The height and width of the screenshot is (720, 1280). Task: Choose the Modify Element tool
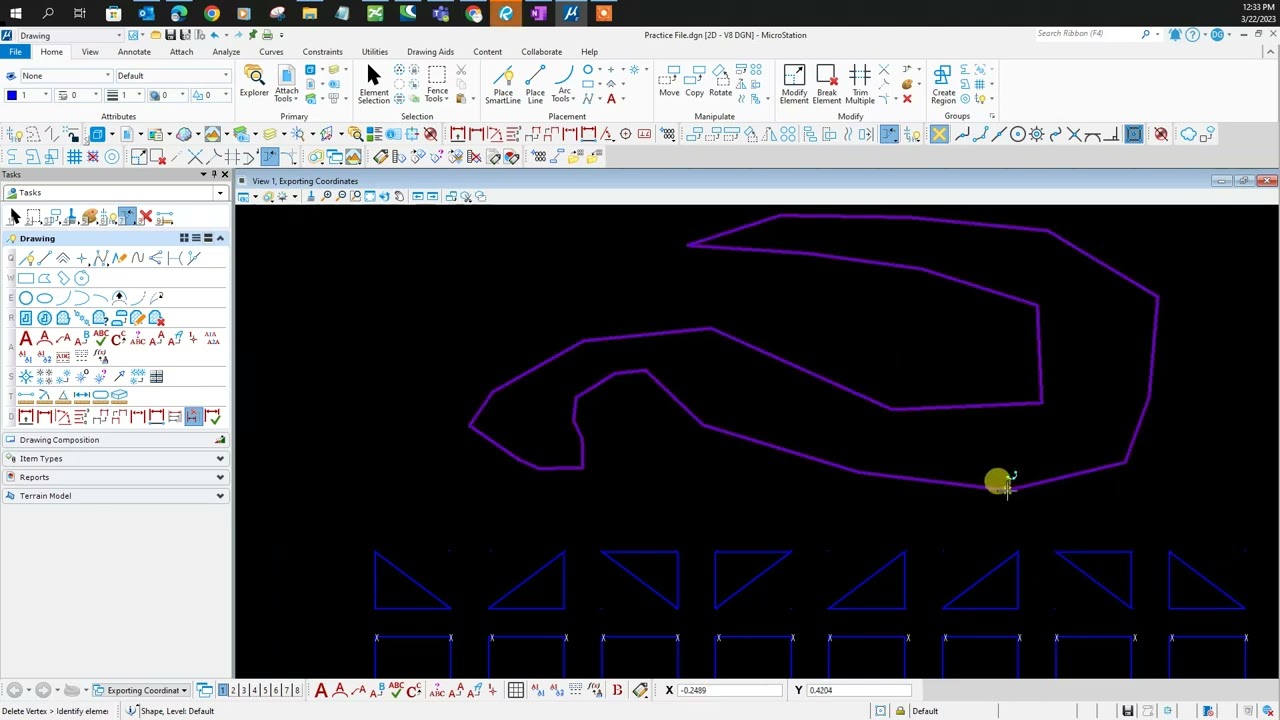[x=794, y=85]
